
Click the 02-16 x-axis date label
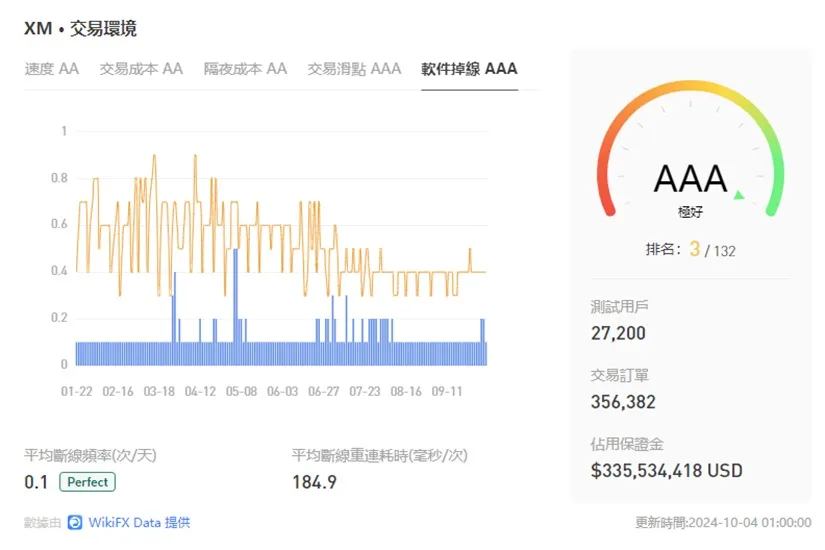(x=118, y=392)
